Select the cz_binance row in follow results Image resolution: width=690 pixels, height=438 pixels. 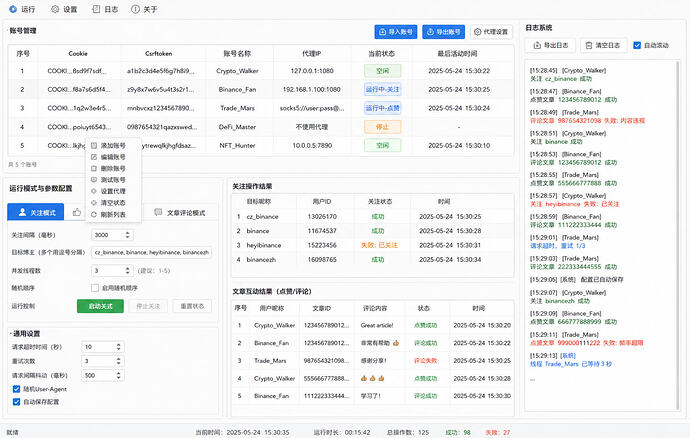pos(372,217)
